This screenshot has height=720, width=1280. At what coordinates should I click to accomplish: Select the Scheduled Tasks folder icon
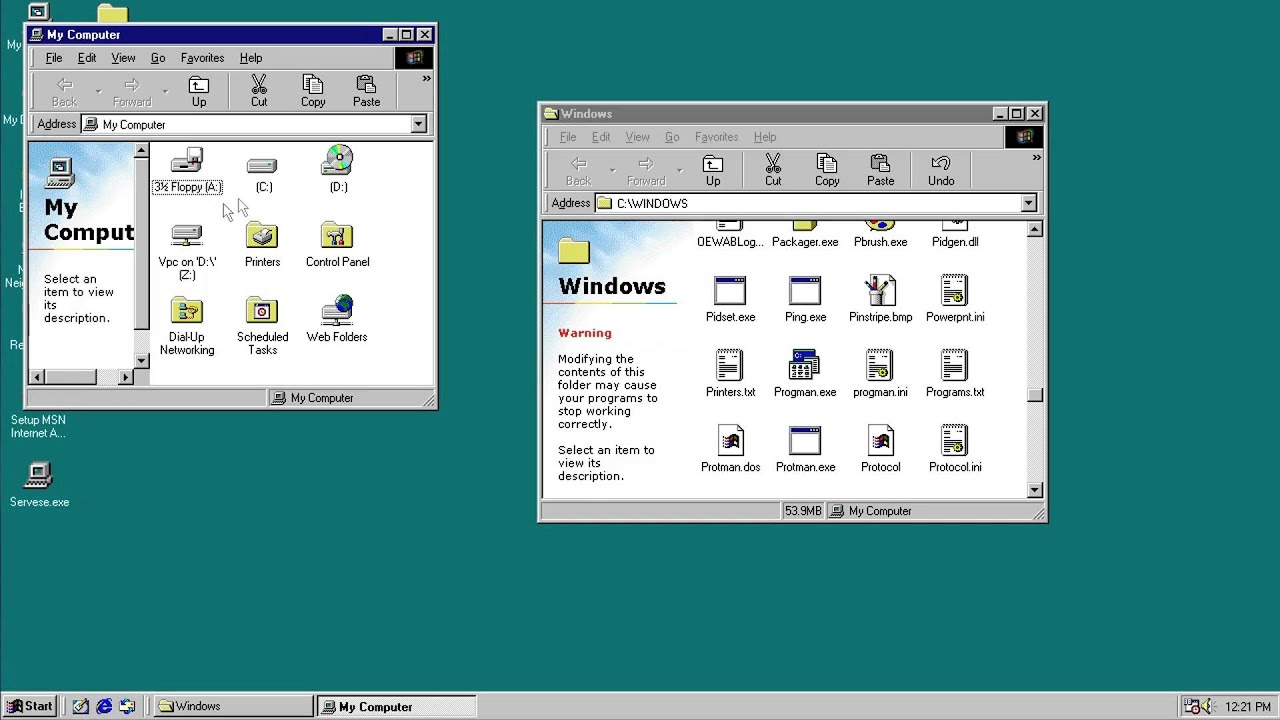(262, 327)
